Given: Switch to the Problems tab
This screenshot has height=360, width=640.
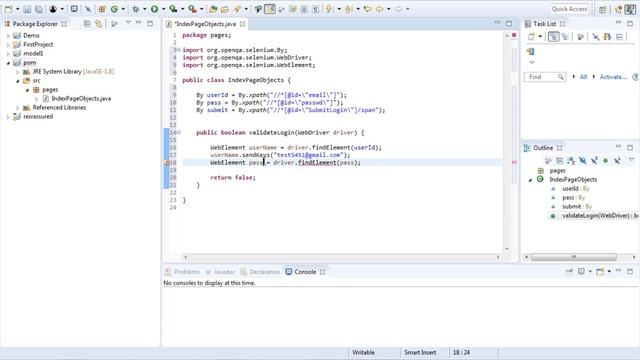Looking at the screenshot, I should pos(183,272).
